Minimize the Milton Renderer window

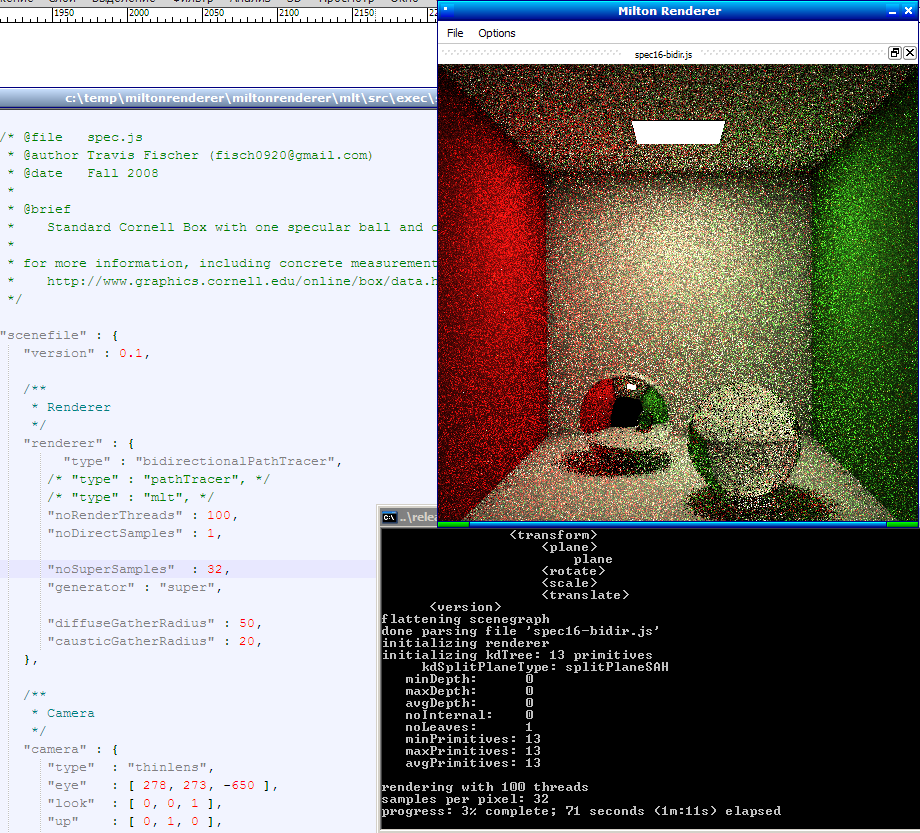pyautogui.click(x=893, y=11)
